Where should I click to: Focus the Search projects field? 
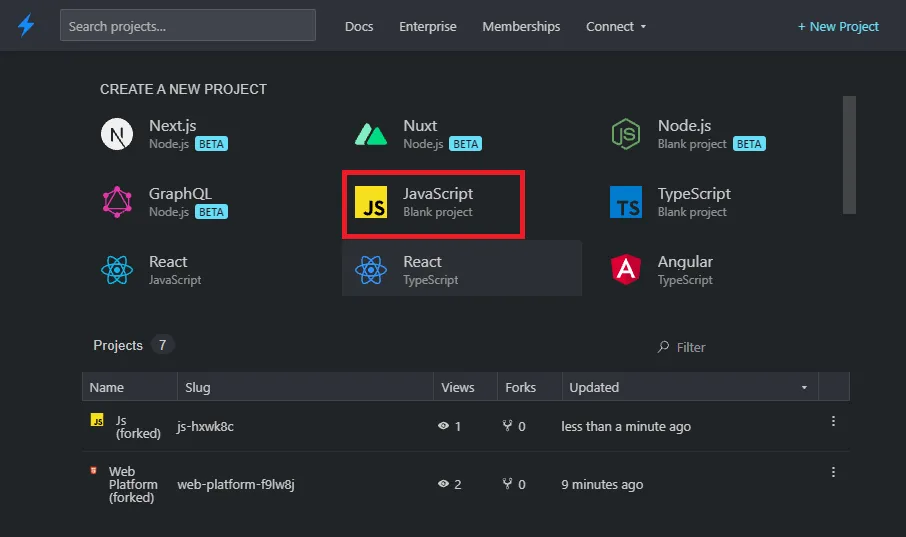point(188,25)
